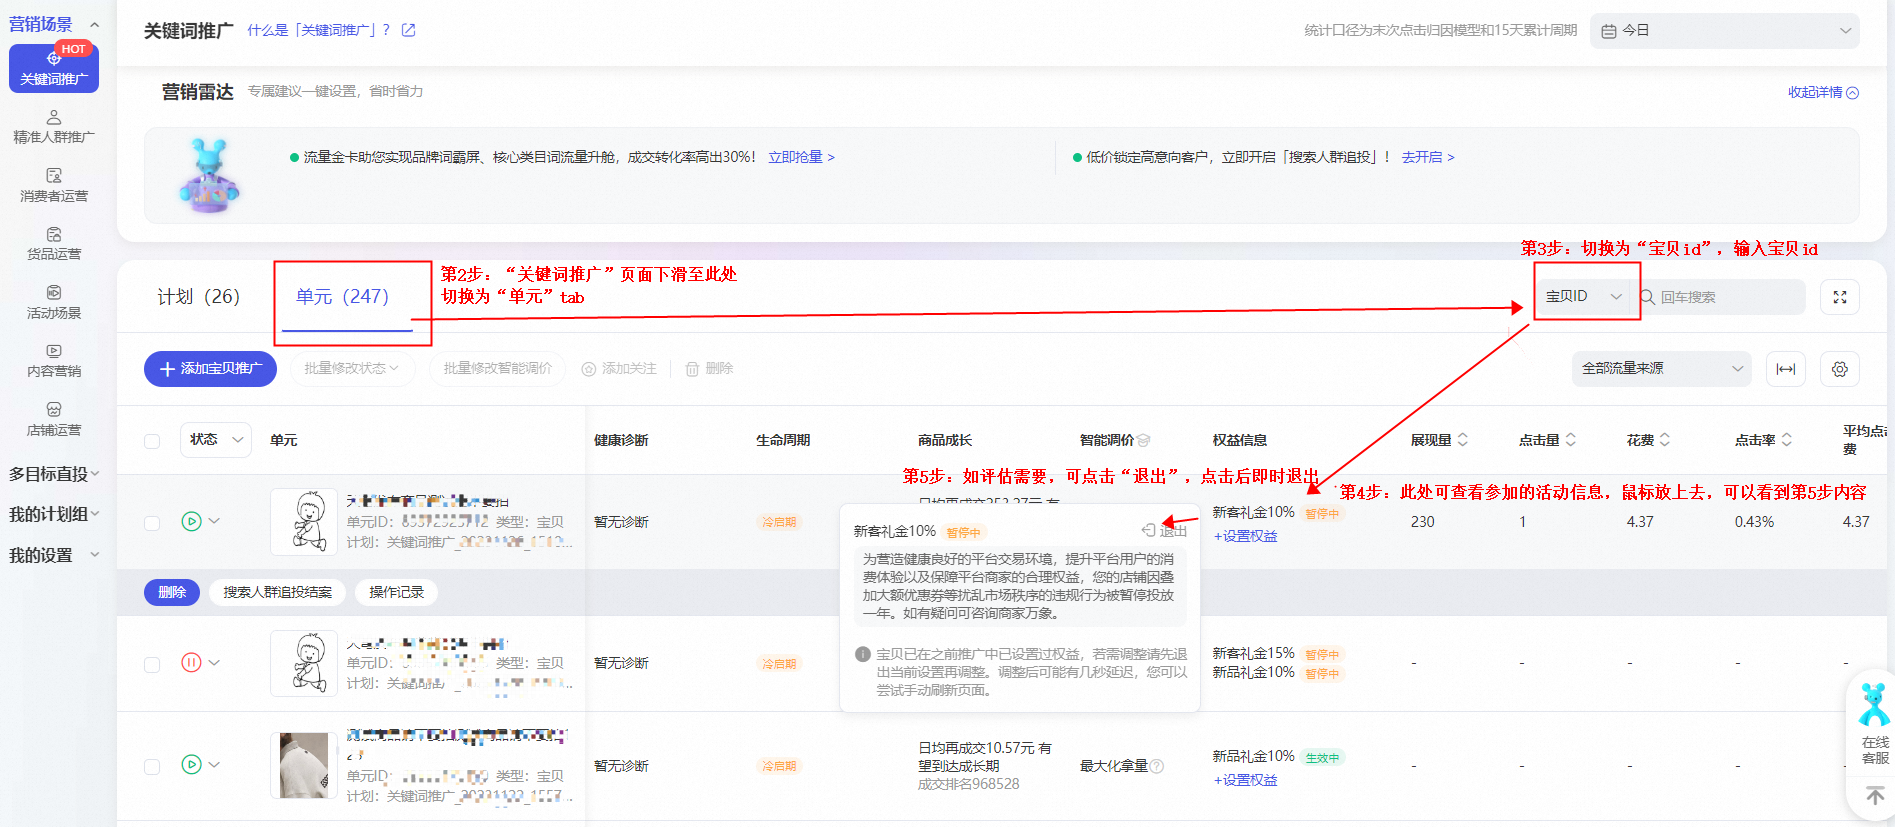Expand 我的计划组 sidebar section
1895x827 pixels.
pos(54,514)
